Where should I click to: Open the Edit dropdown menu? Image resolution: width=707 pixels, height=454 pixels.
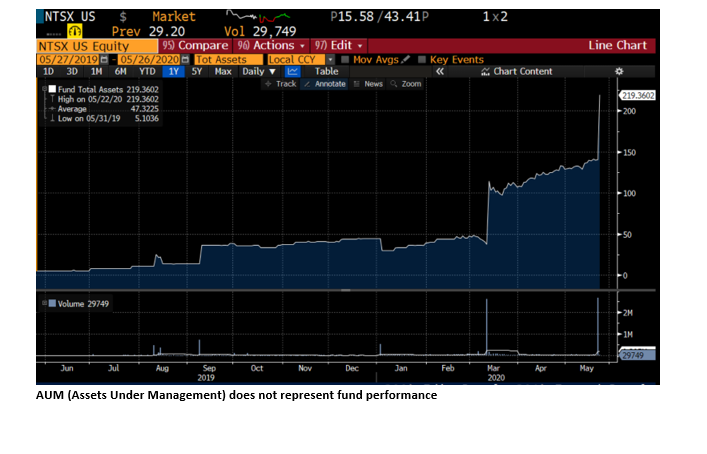point(338,46)
